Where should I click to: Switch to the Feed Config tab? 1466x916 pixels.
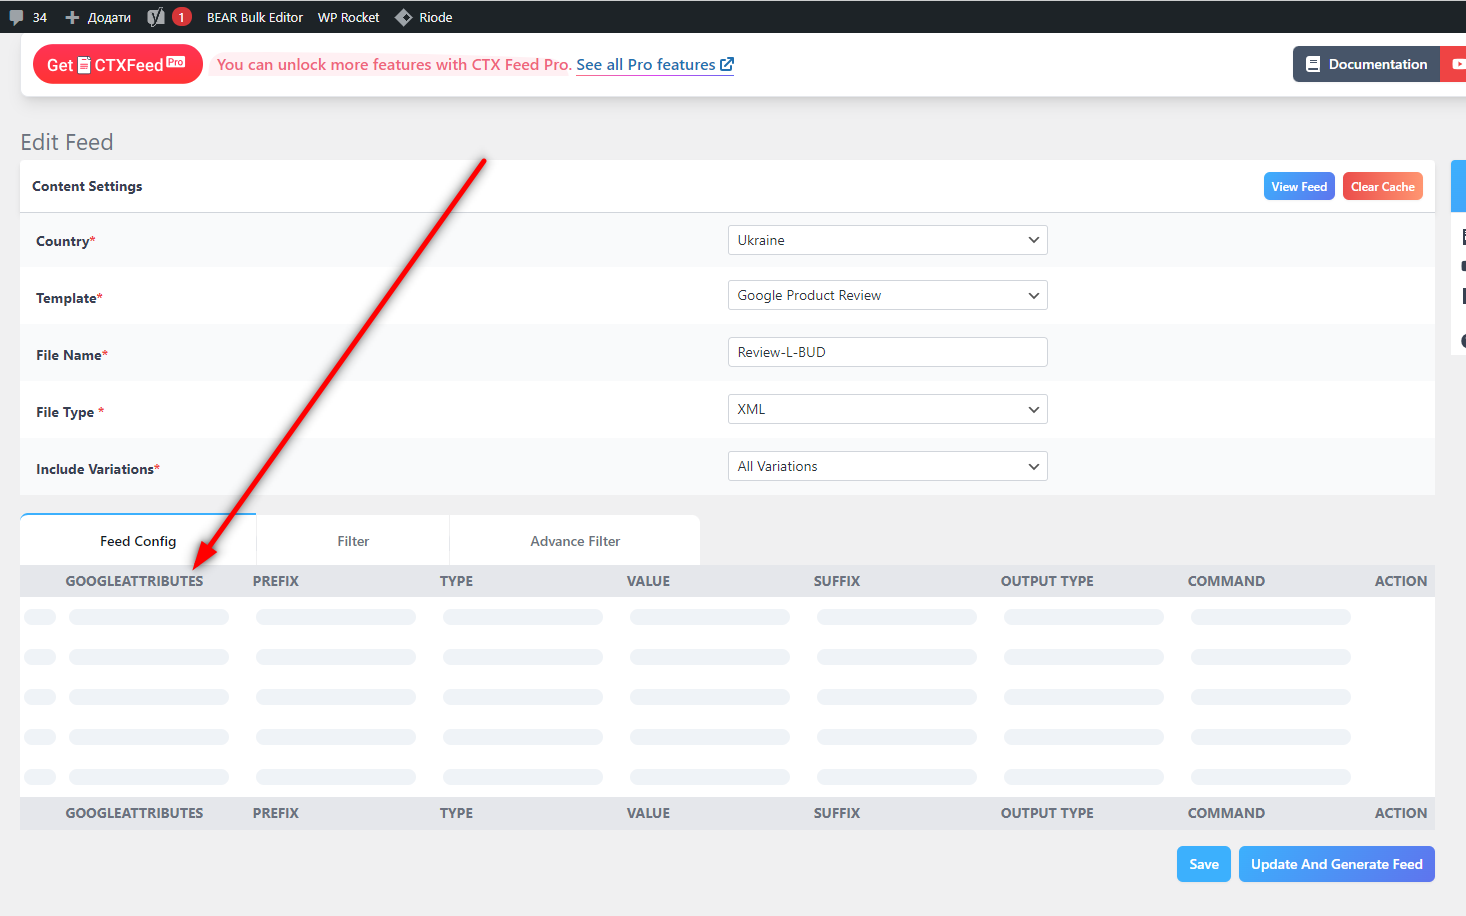138,541
